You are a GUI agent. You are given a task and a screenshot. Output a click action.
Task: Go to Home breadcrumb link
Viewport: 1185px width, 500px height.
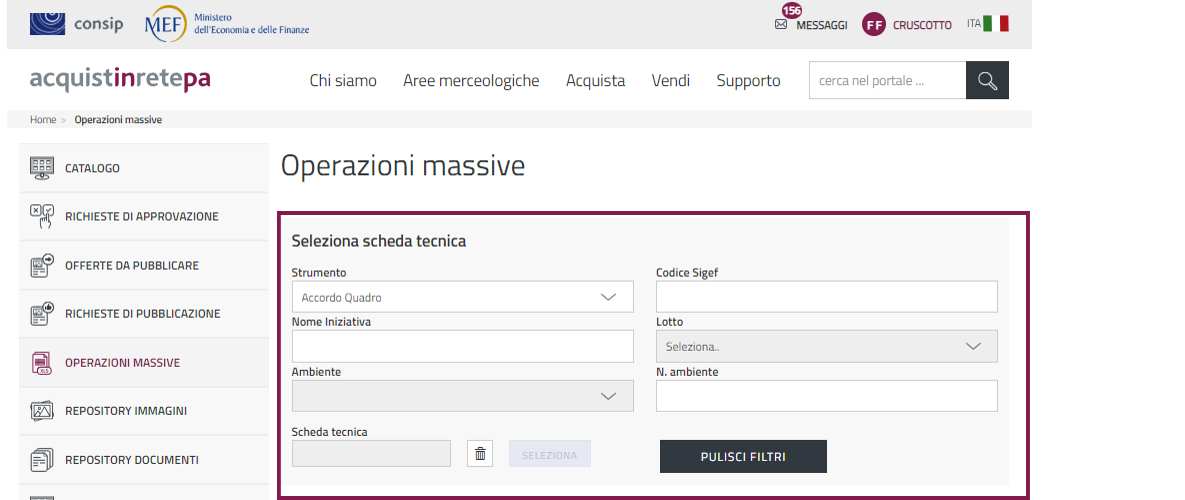tap(43, 120)
